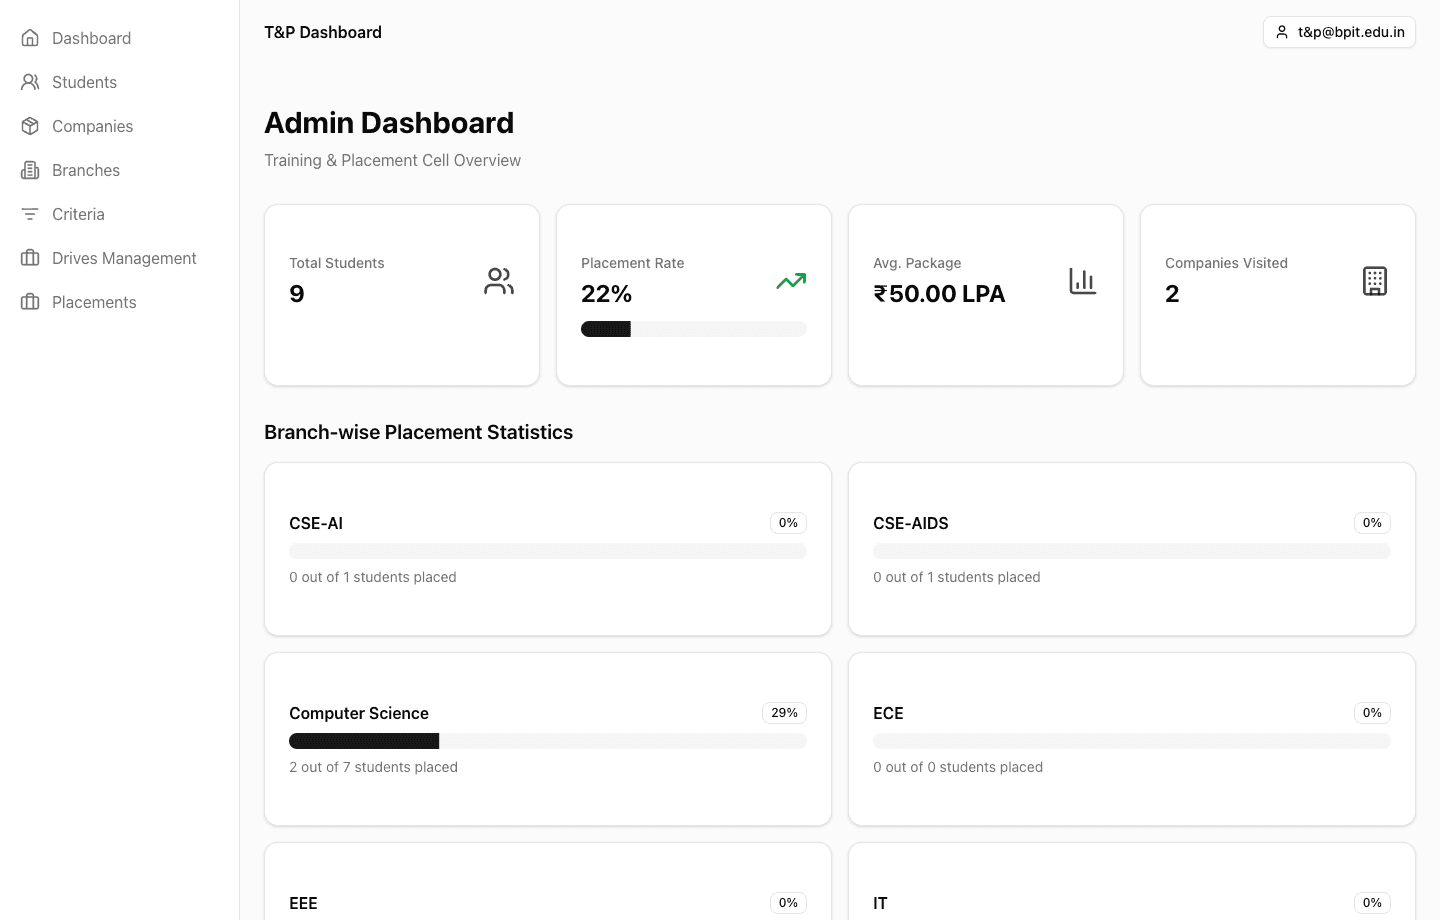This screenshot has height=920, width=1440.
Task: Open the Companies section
Action: pyautogui.click(x=120, y=126)
